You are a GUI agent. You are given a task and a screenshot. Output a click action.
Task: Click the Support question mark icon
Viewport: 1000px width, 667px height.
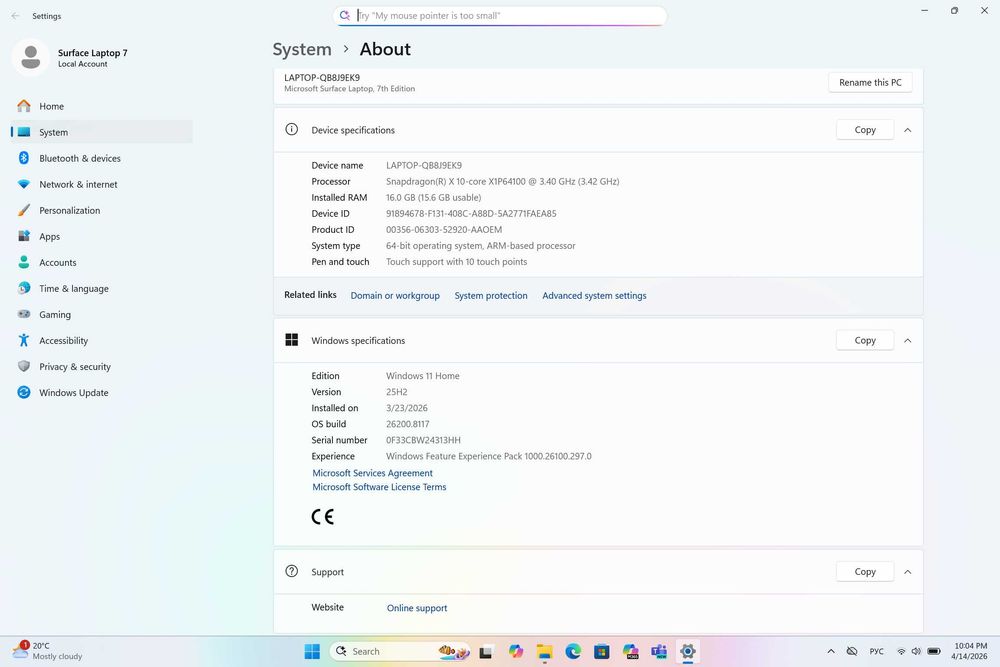pyautogui.click(x=291, y=571)
